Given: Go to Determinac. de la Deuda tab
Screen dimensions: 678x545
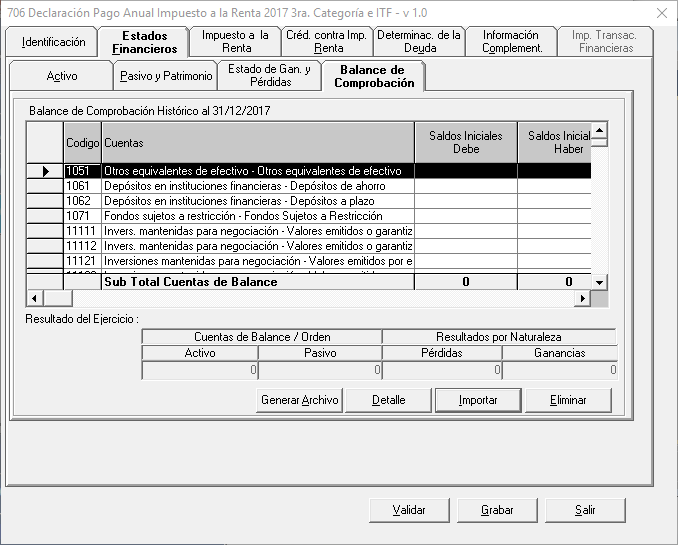Looking at the screenshot, I should pyautogui.click(x=419, y=42).
